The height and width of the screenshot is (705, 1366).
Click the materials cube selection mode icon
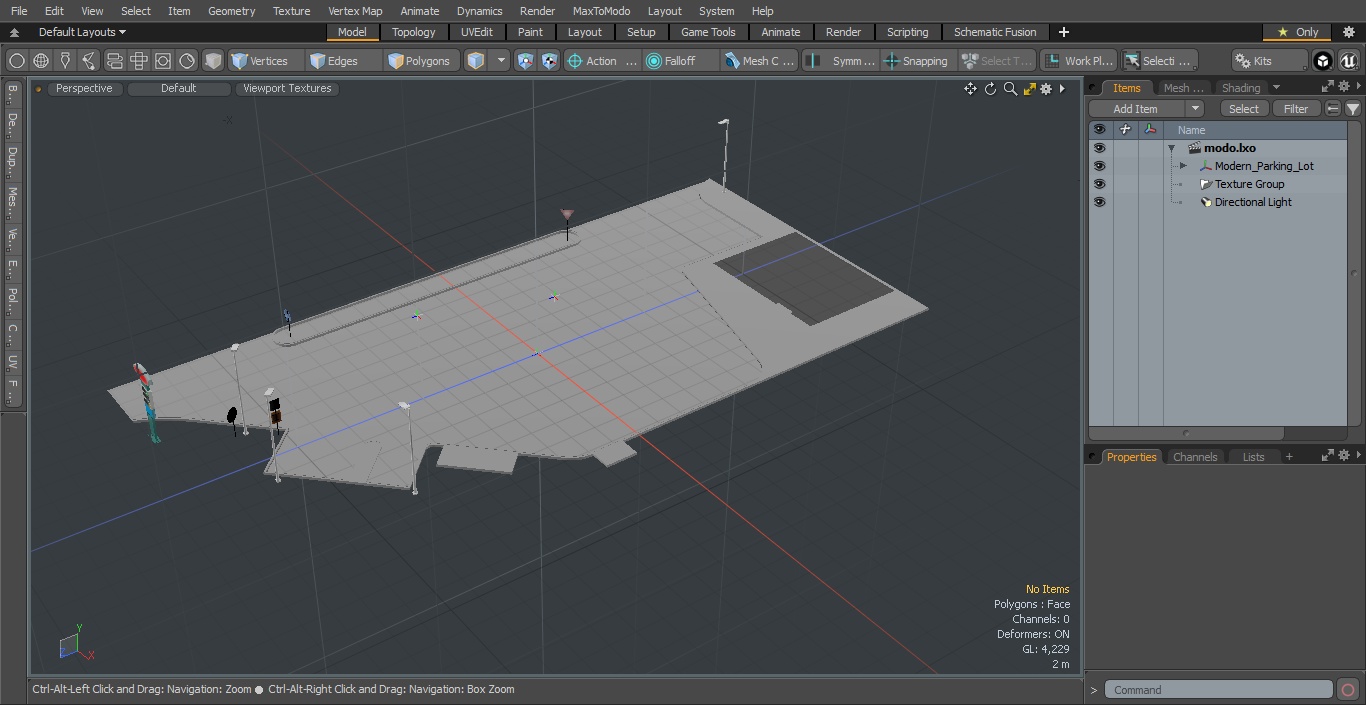click(x=476, y=61)
